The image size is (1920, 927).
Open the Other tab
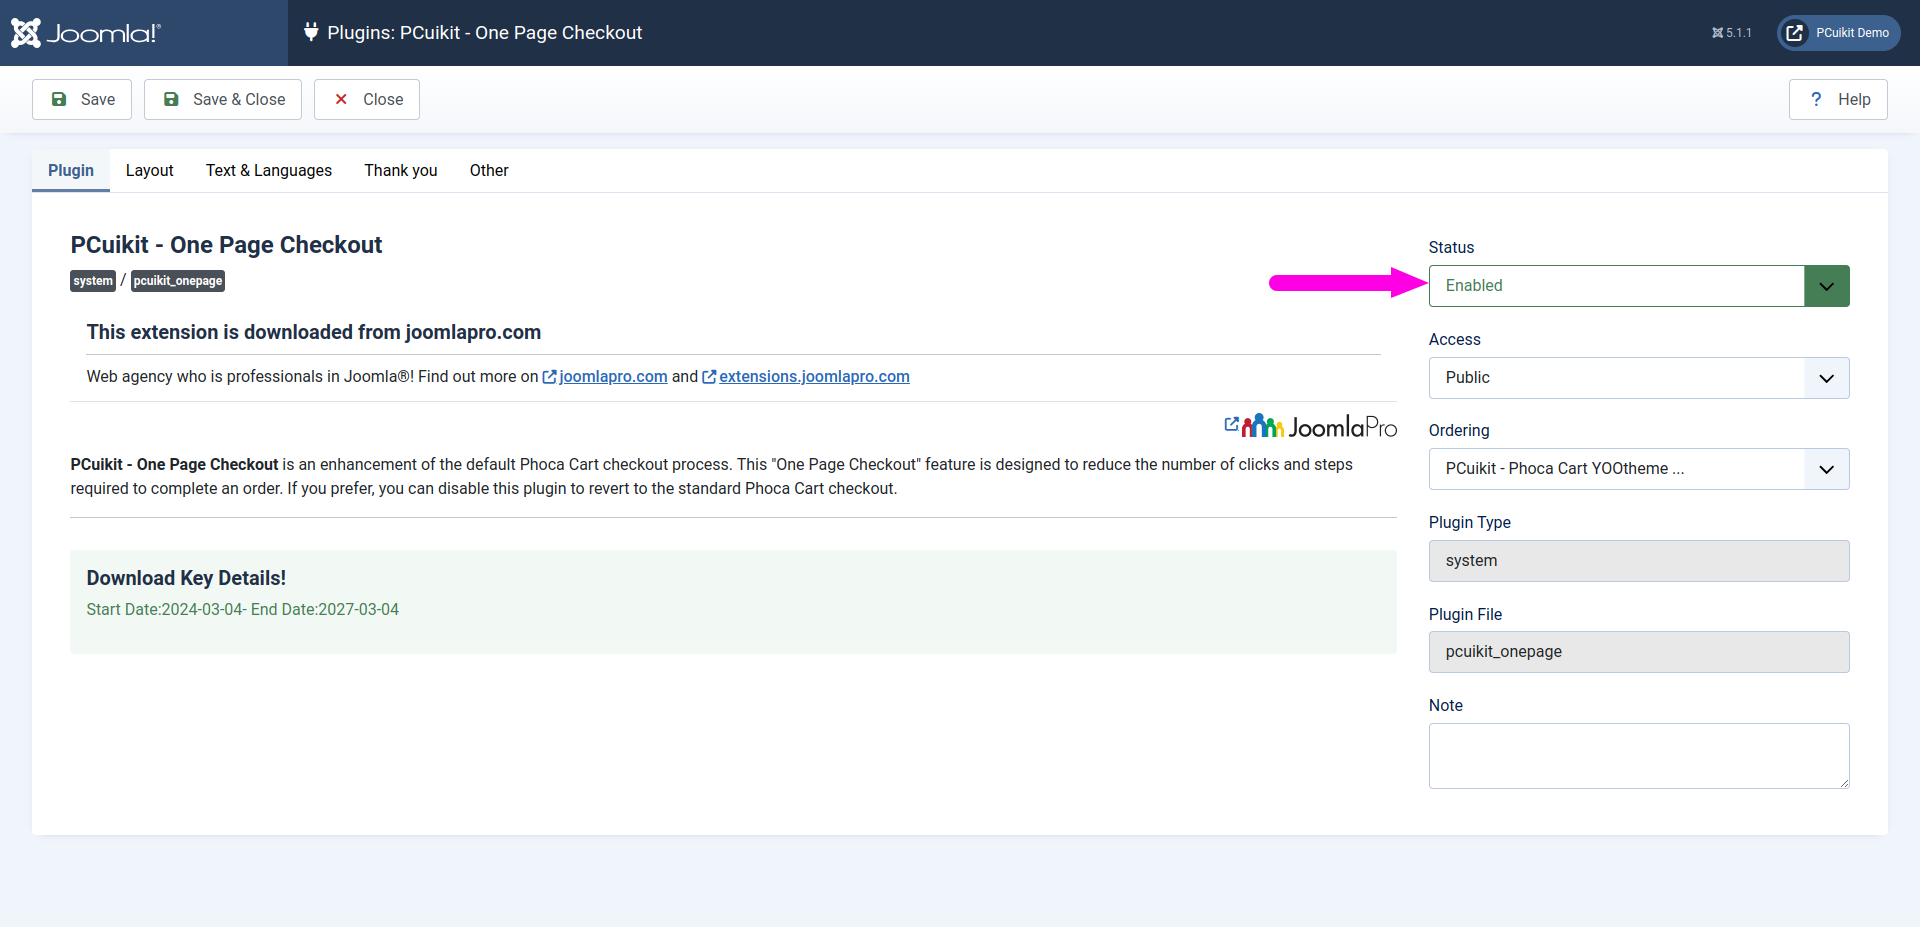coord(489,170)
